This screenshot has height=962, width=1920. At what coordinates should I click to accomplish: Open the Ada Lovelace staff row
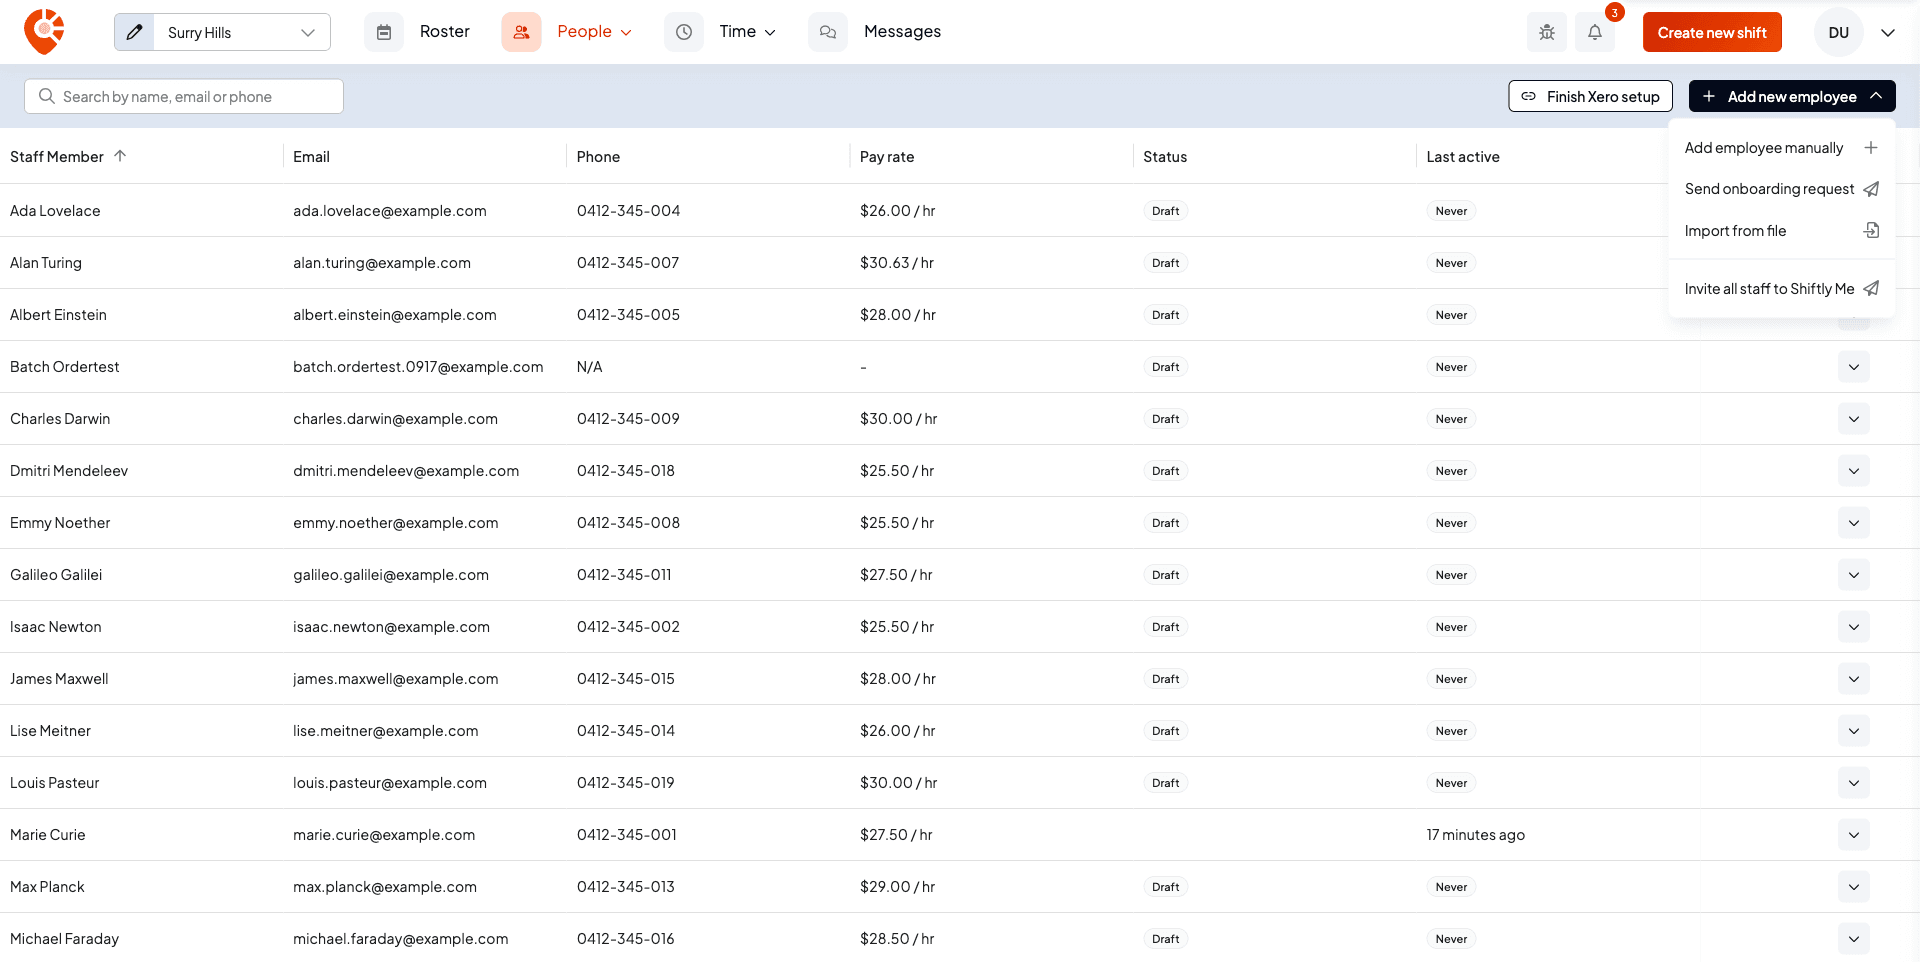point(960,211)
